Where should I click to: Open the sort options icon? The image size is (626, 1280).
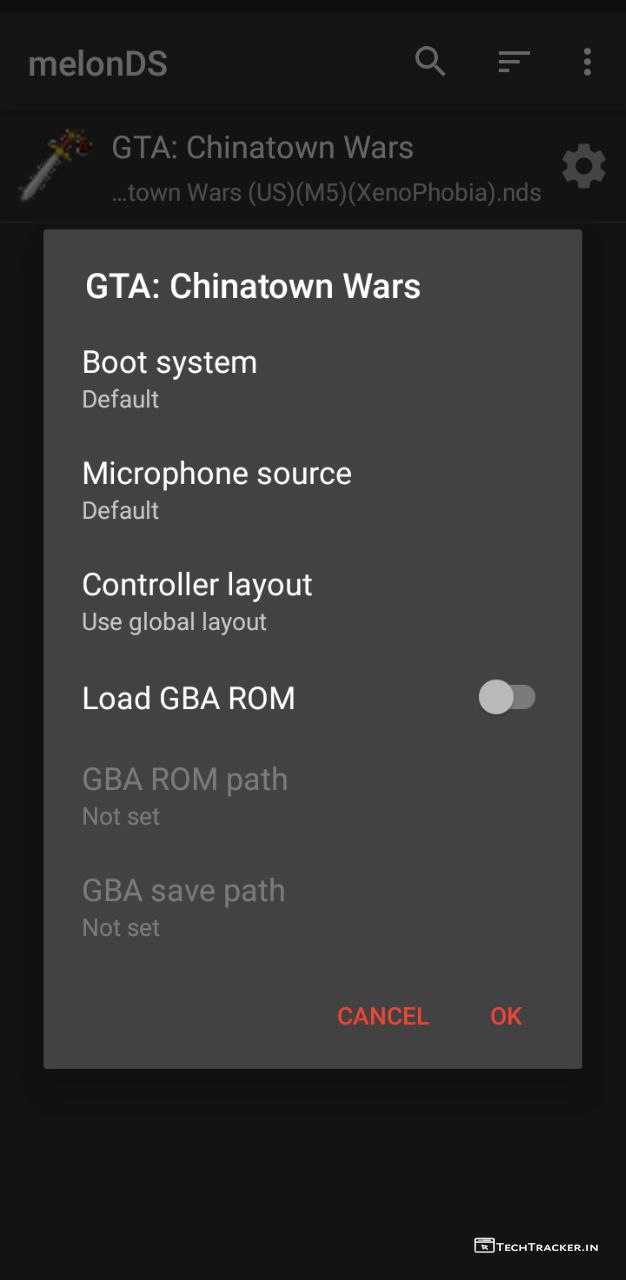[x=513, y=62]
